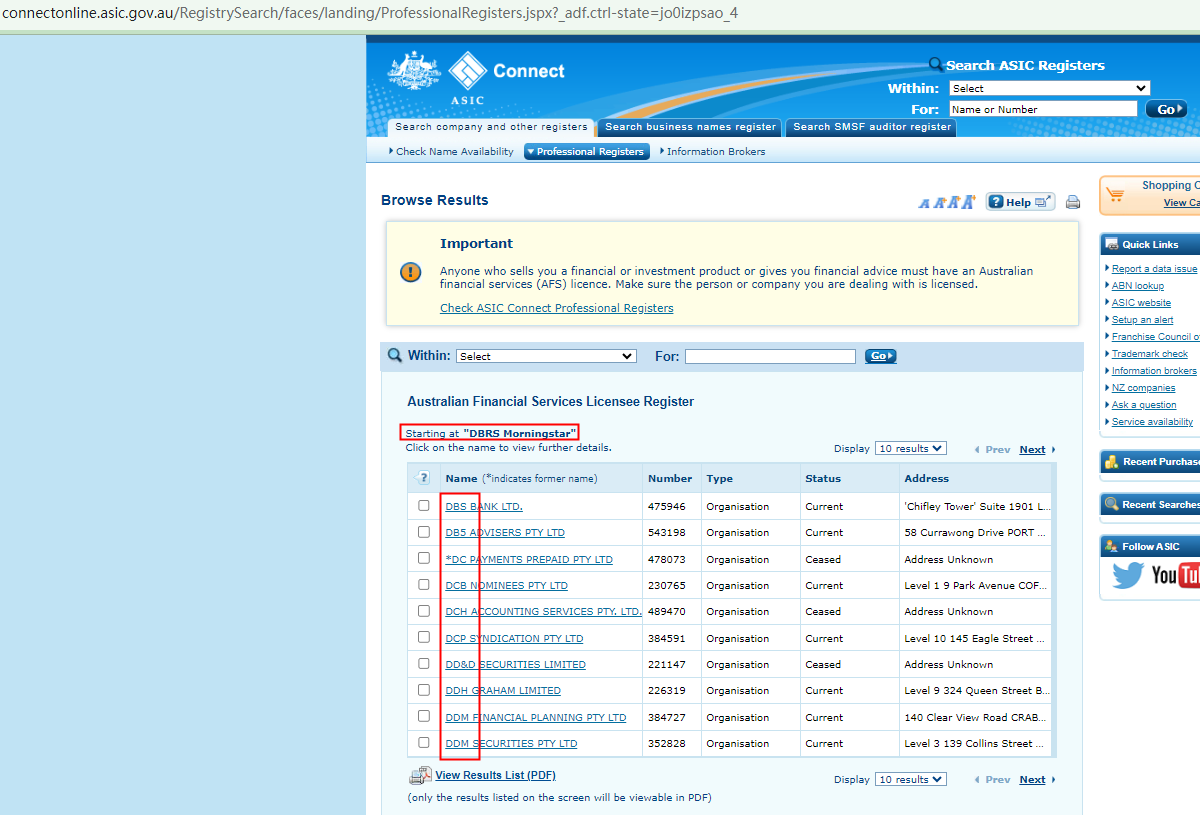Image resolution: width=1200 pixels, height=815 pixels.
Task: Open the header Within Select dropdown
Action: [x=1049, y=88]
